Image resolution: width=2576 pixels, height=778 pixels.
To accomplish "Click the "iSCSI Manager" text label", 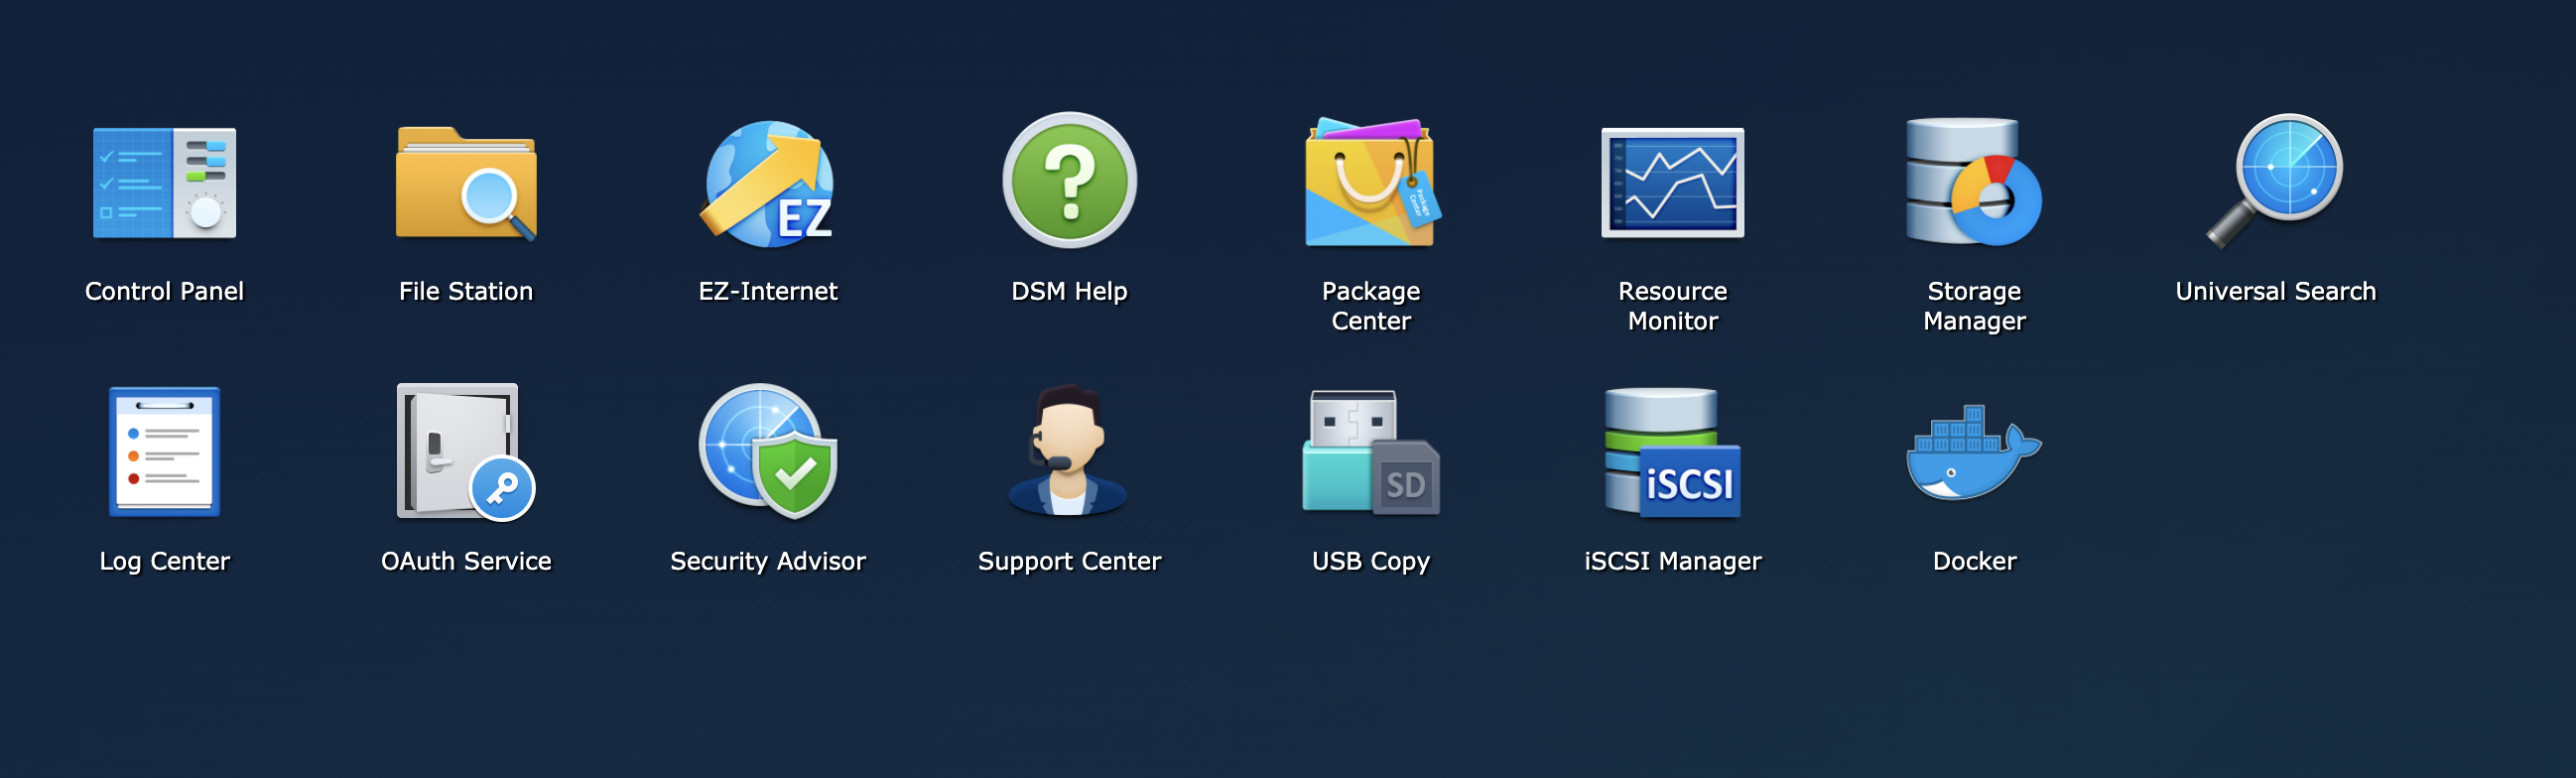I will [x=1672, y=562].
